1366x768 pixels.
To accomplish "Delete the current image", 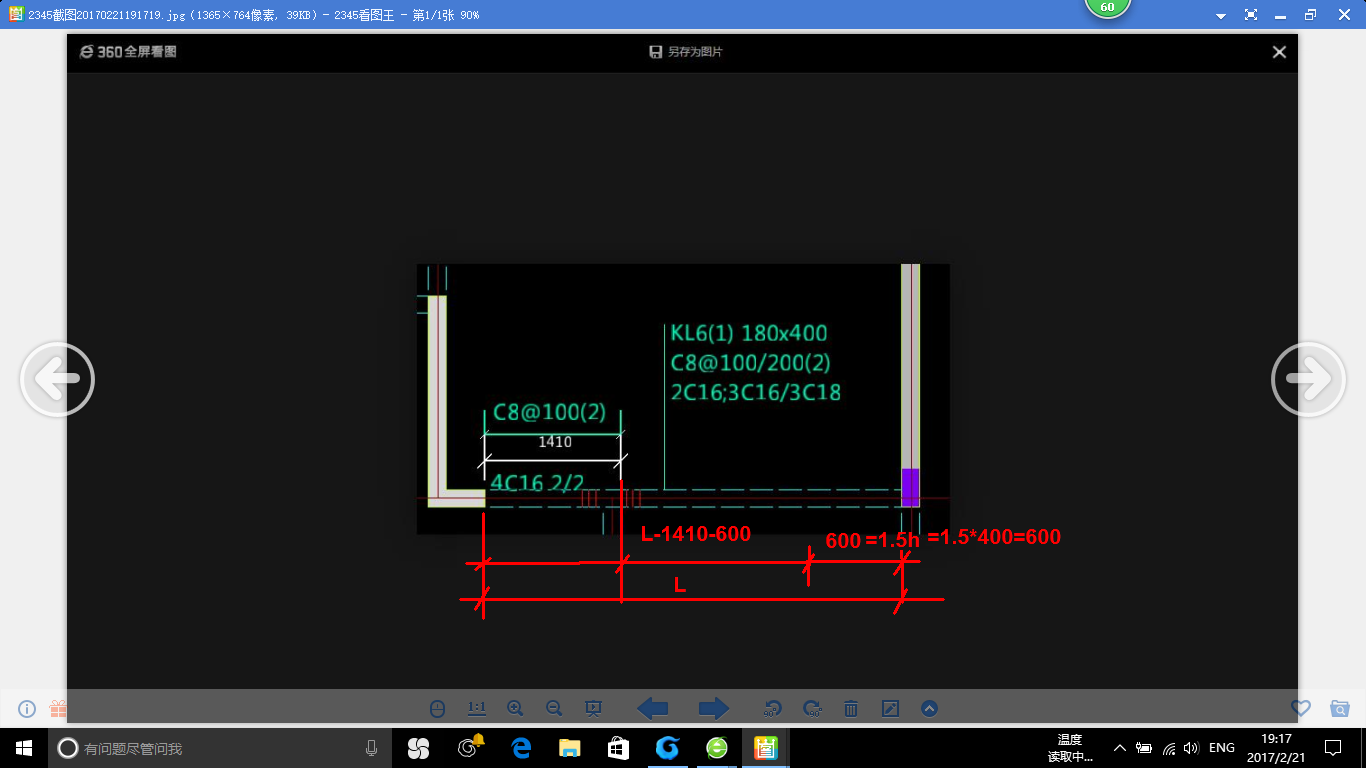I will tap(851, 709).
